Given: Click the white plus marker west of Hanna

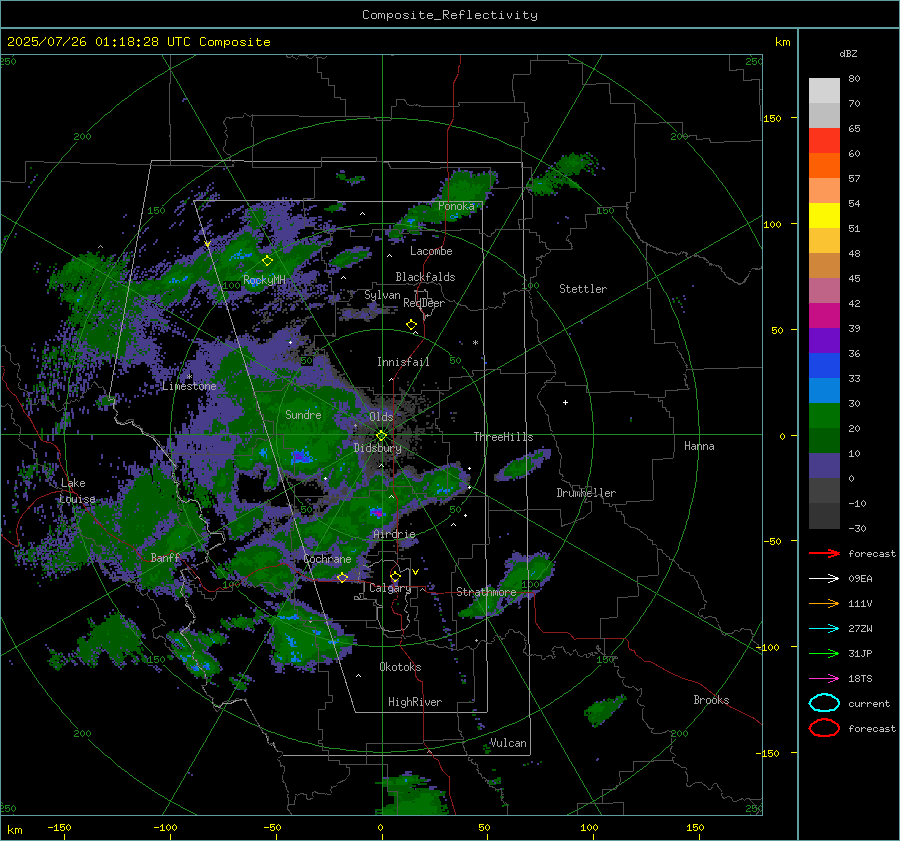Looking at the screenshot, I should coord(565,402).
